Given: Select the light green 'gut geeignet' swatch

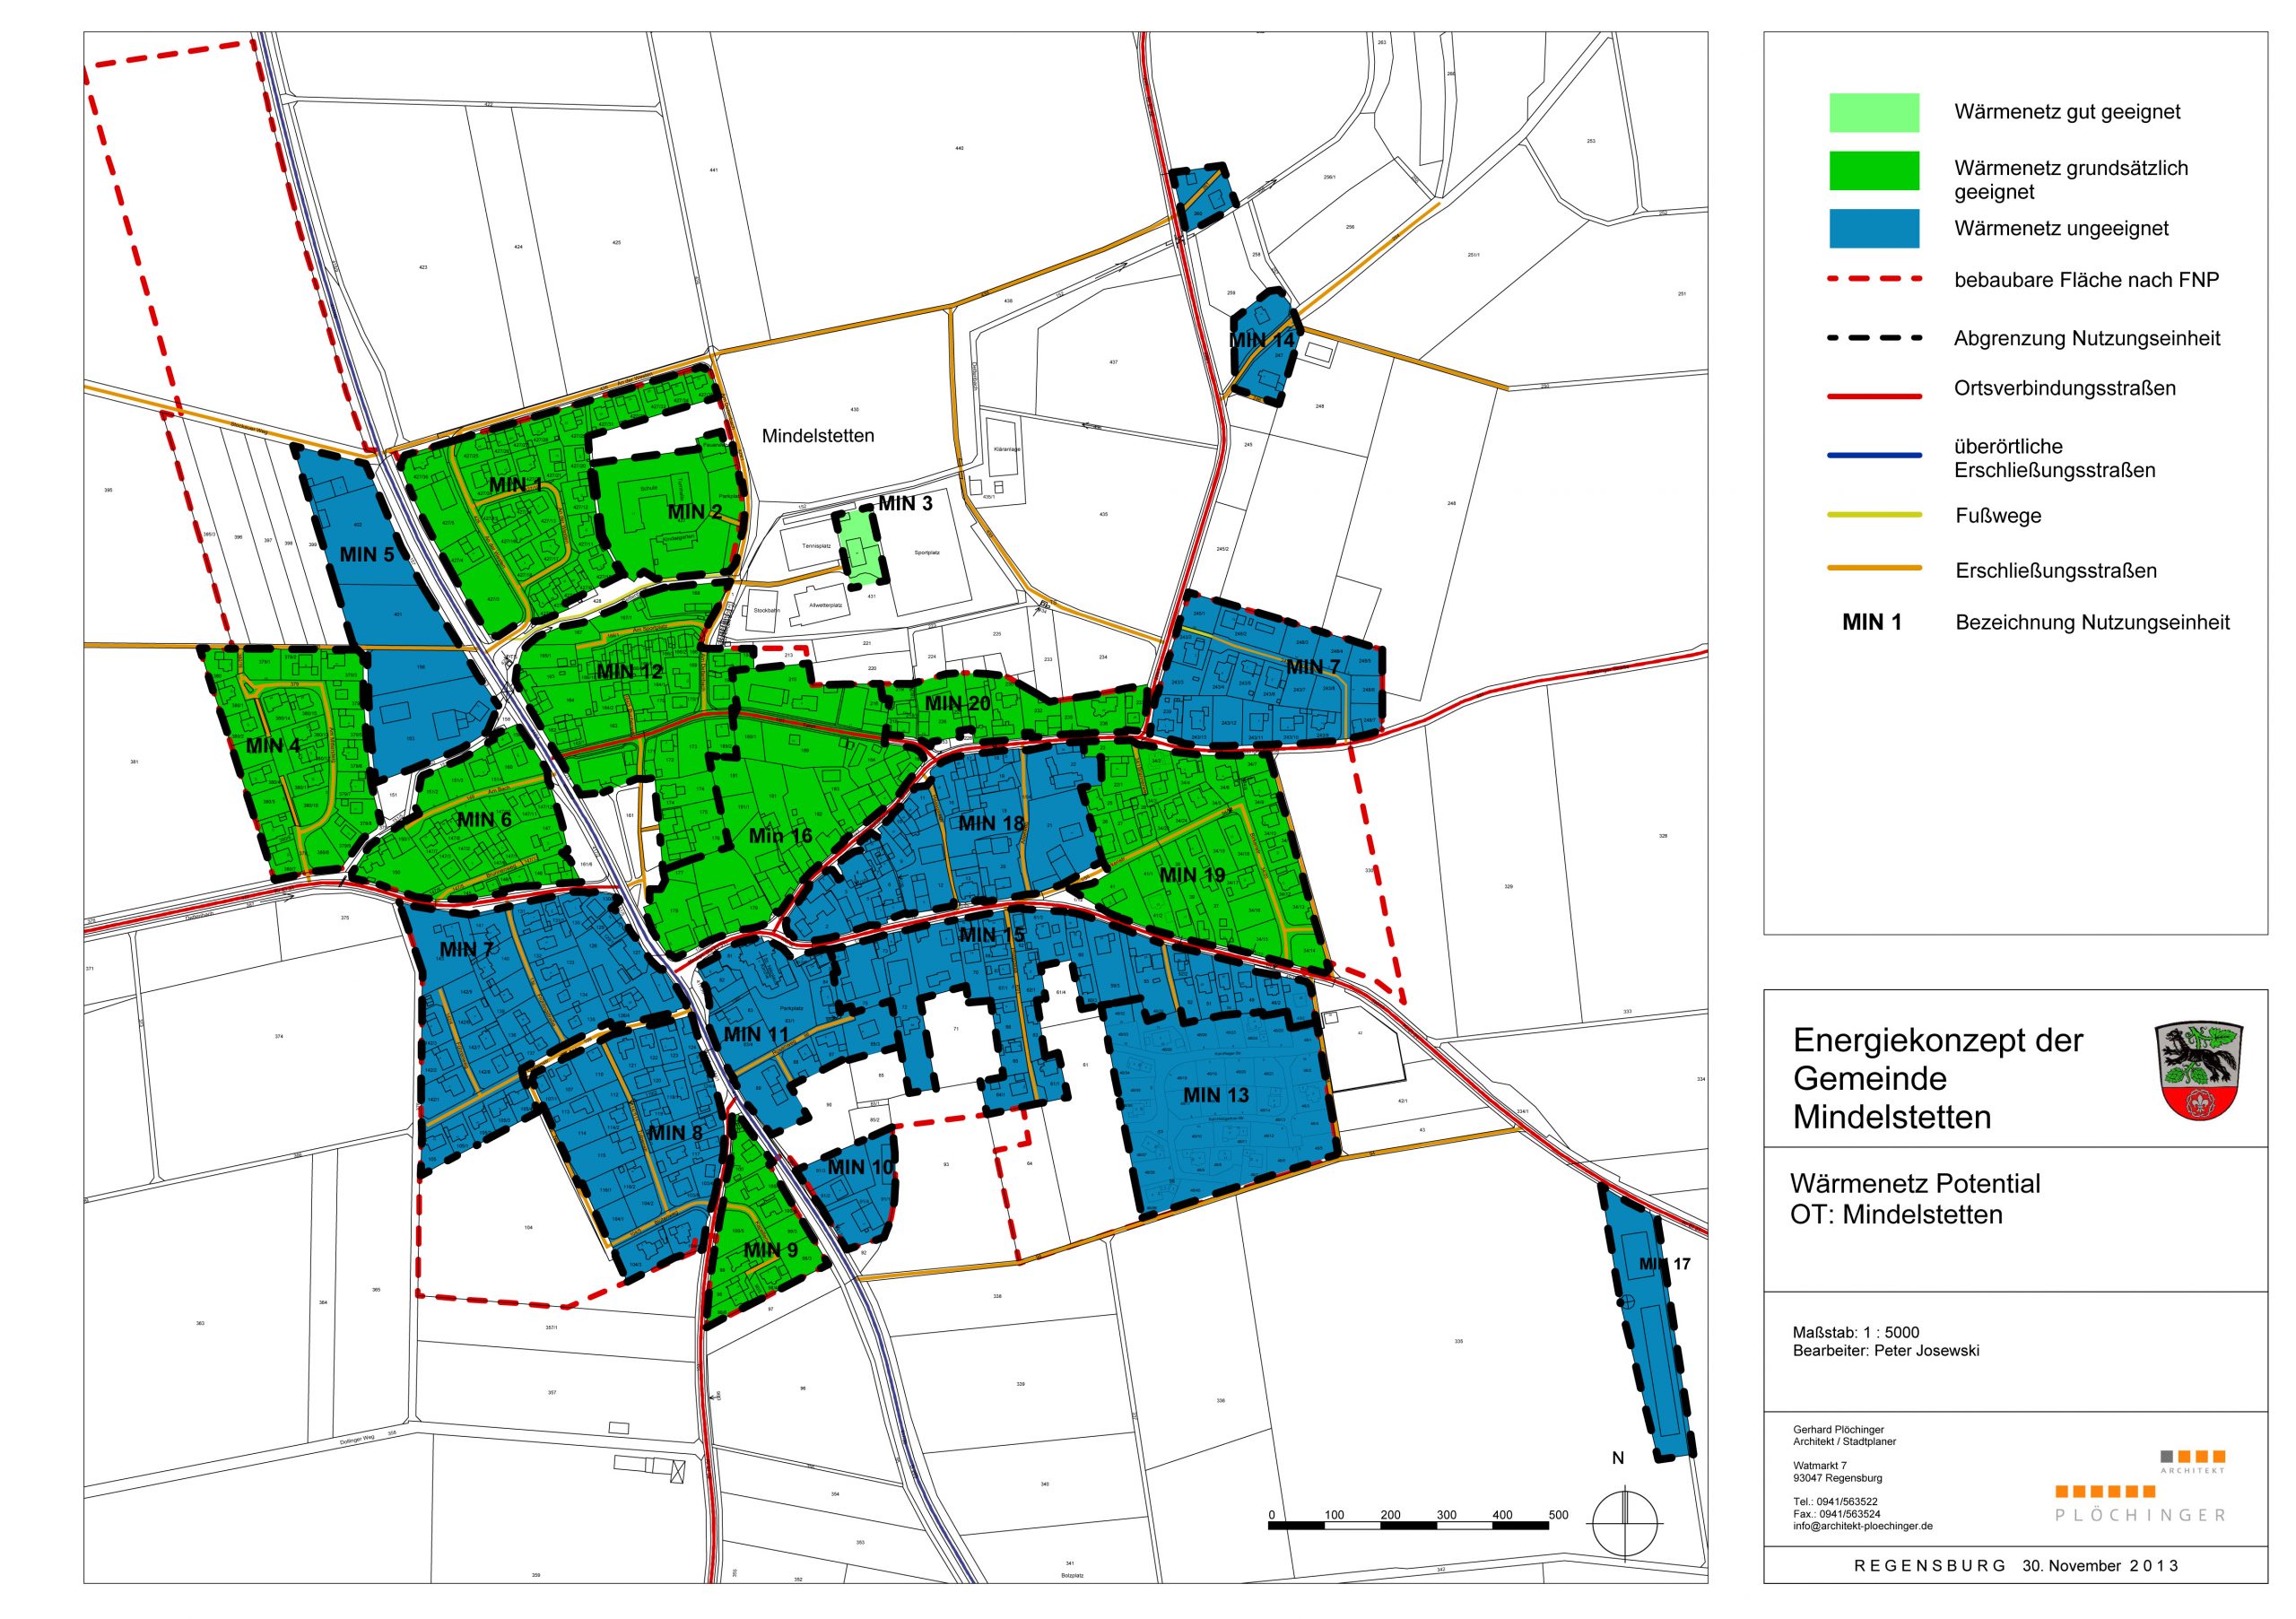Looking at the screenshot, I should point(1874,113).
